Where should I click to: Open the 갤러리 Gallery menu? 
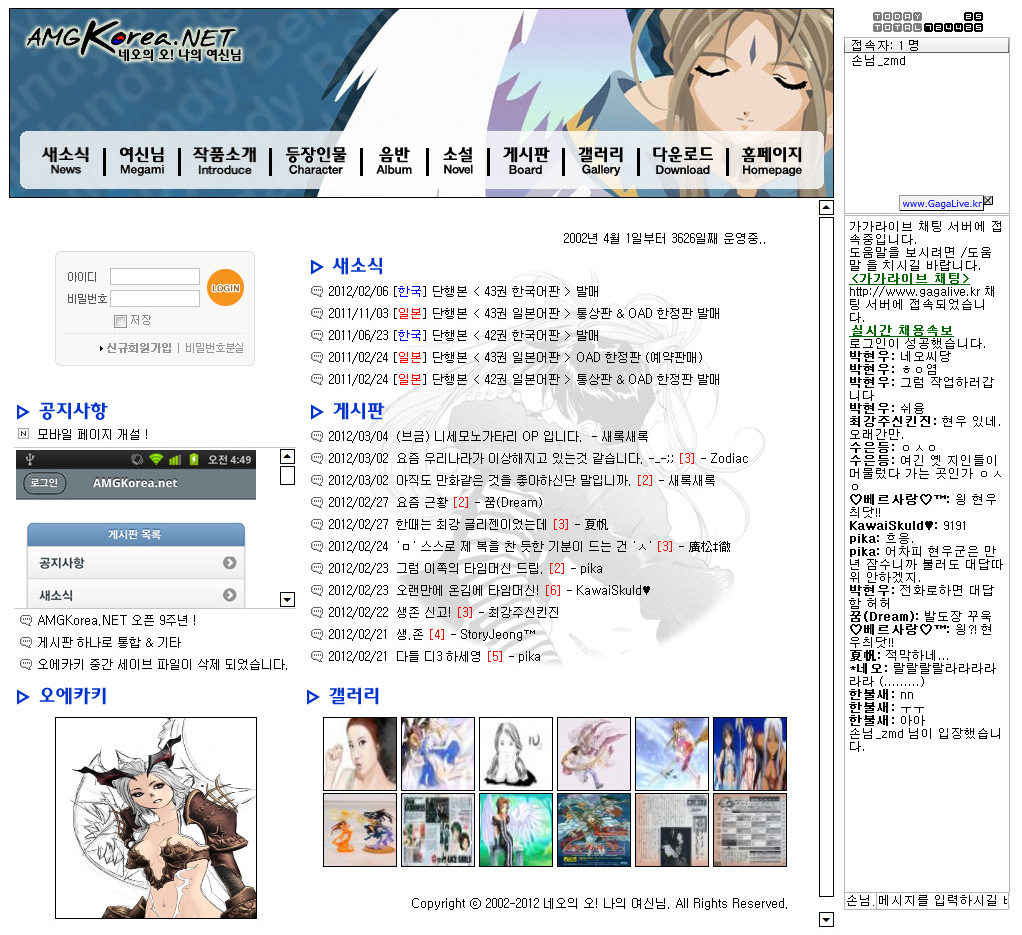pos(601,160)
